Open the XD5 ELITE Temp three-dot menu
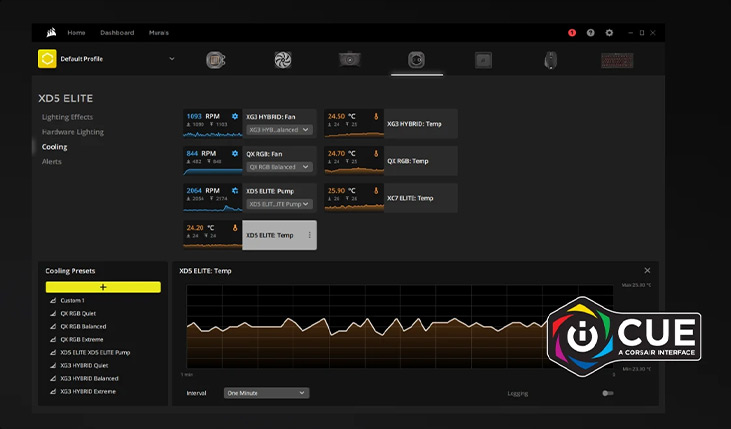The width and height of the screenshot is (731, 429). [x=309, y=236]
